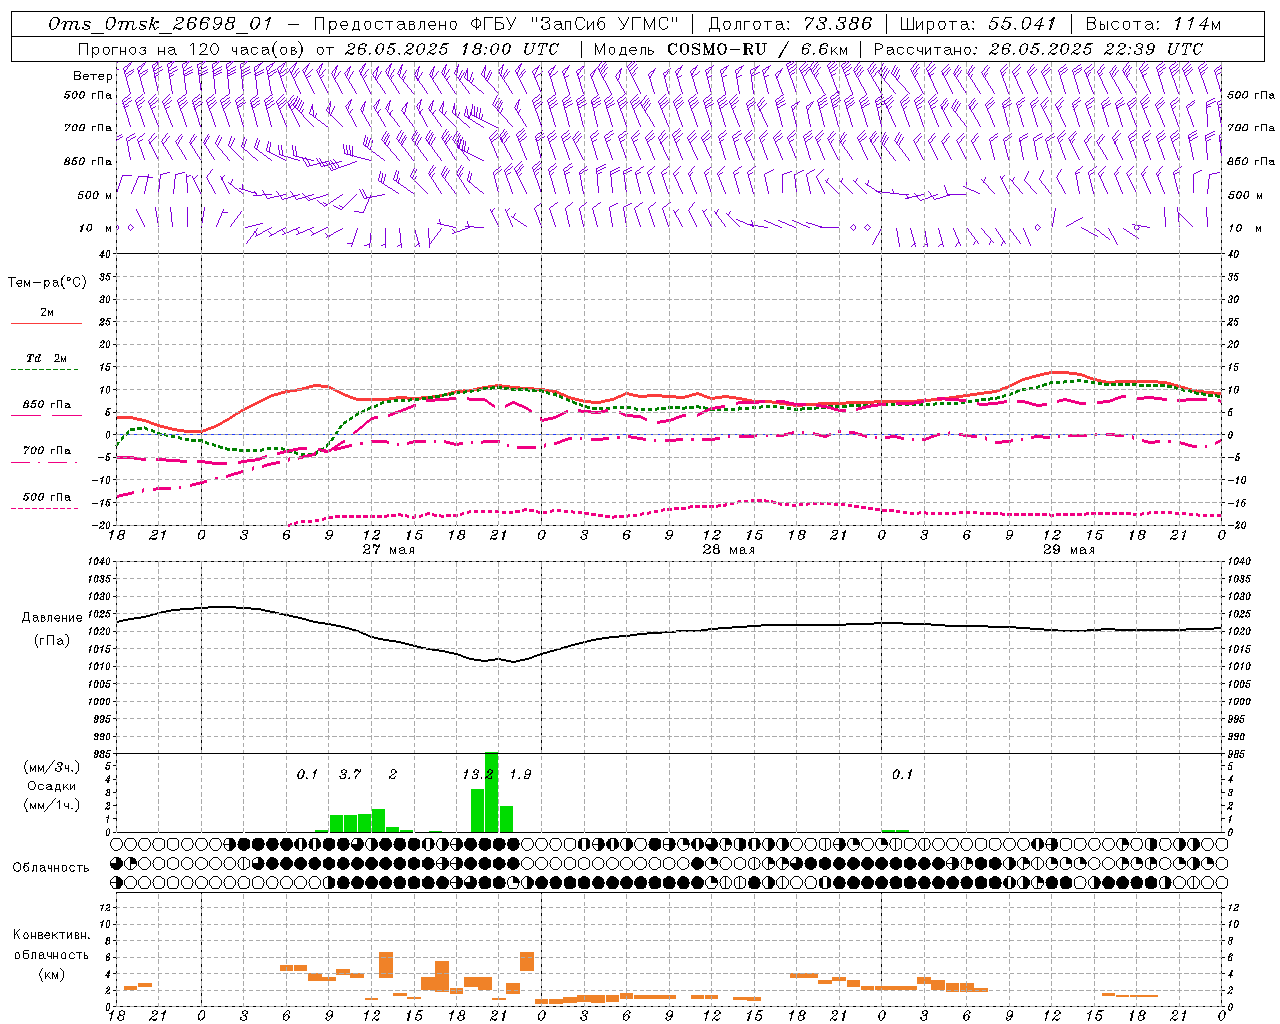
Task: Click the 10 м wind level label on left
Action: pyautogui.click(x=96, y=228)
